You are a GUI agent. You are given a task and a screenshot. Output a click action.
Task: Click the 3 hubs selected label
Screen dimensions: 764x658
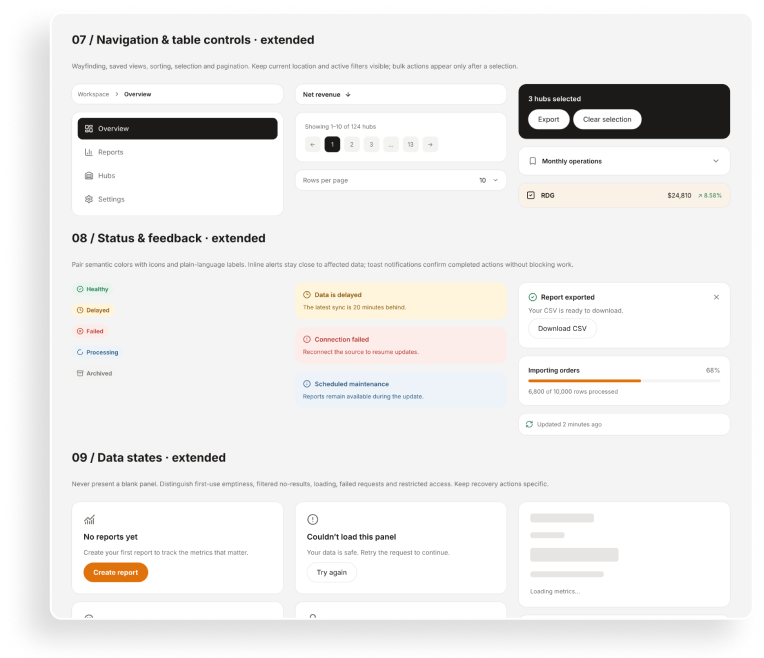(x=554, y=98)
